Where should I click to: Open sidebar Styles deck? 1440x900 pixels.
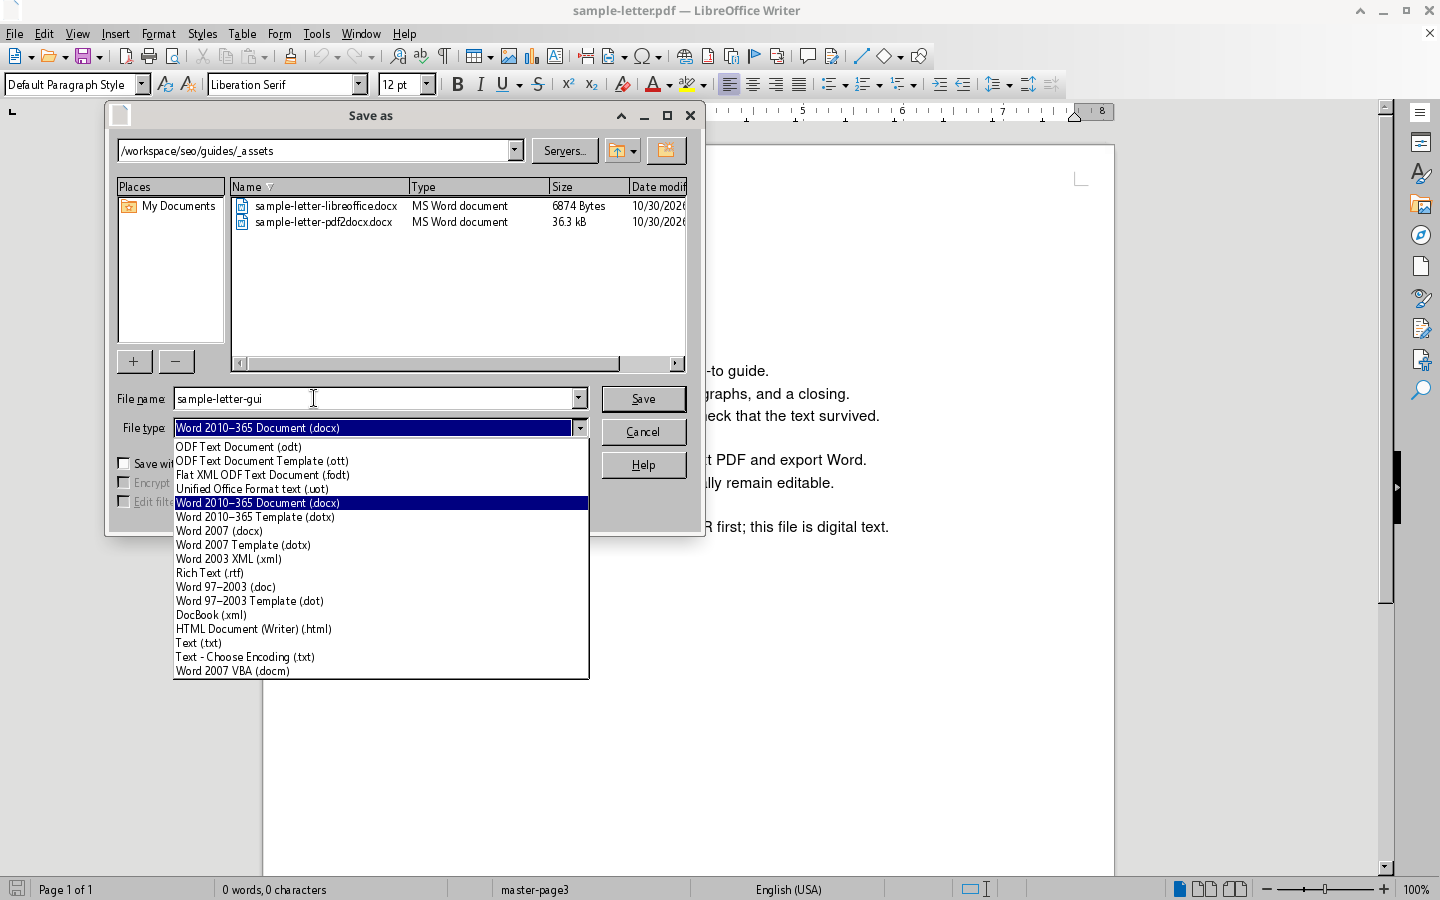click(x=1421, y=174)
